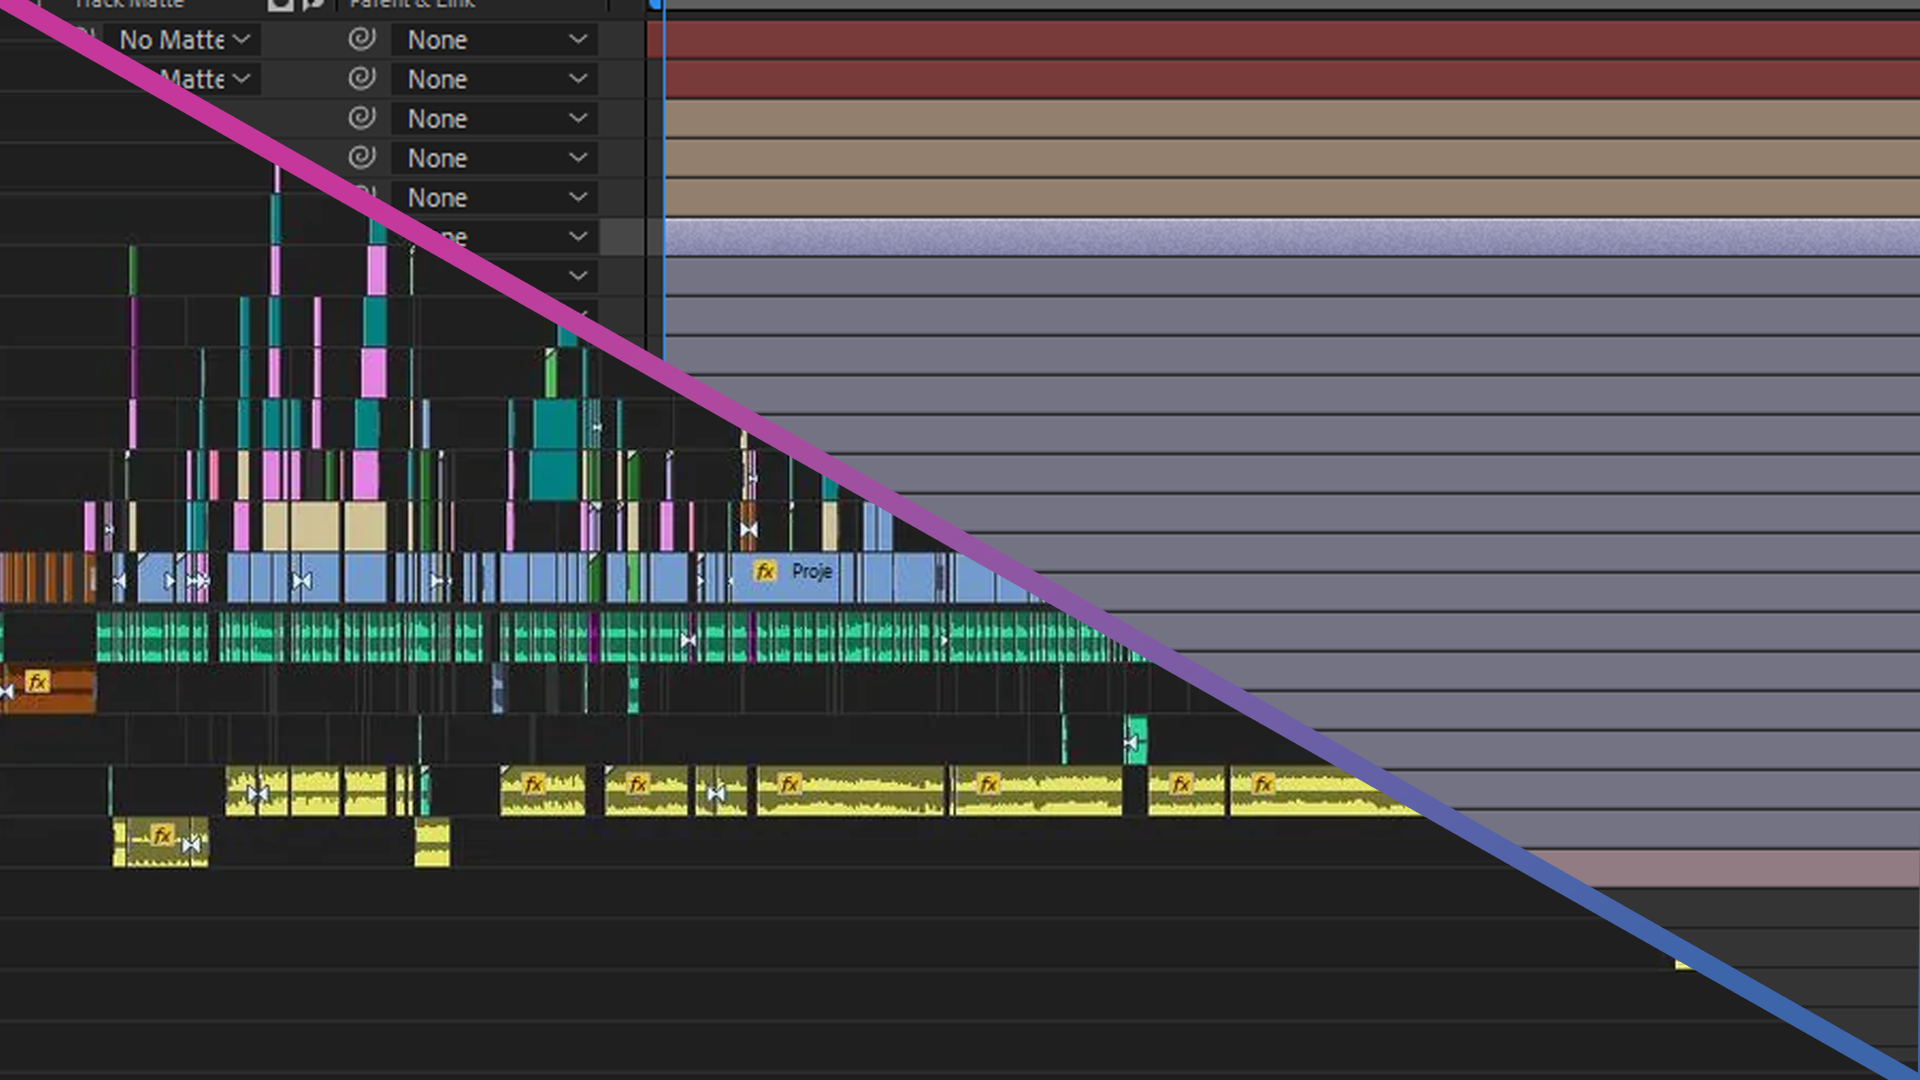The image size is (1920, 1080).
Task: Click the pick whip in the fourth layer row
Action: coord(361,157)
